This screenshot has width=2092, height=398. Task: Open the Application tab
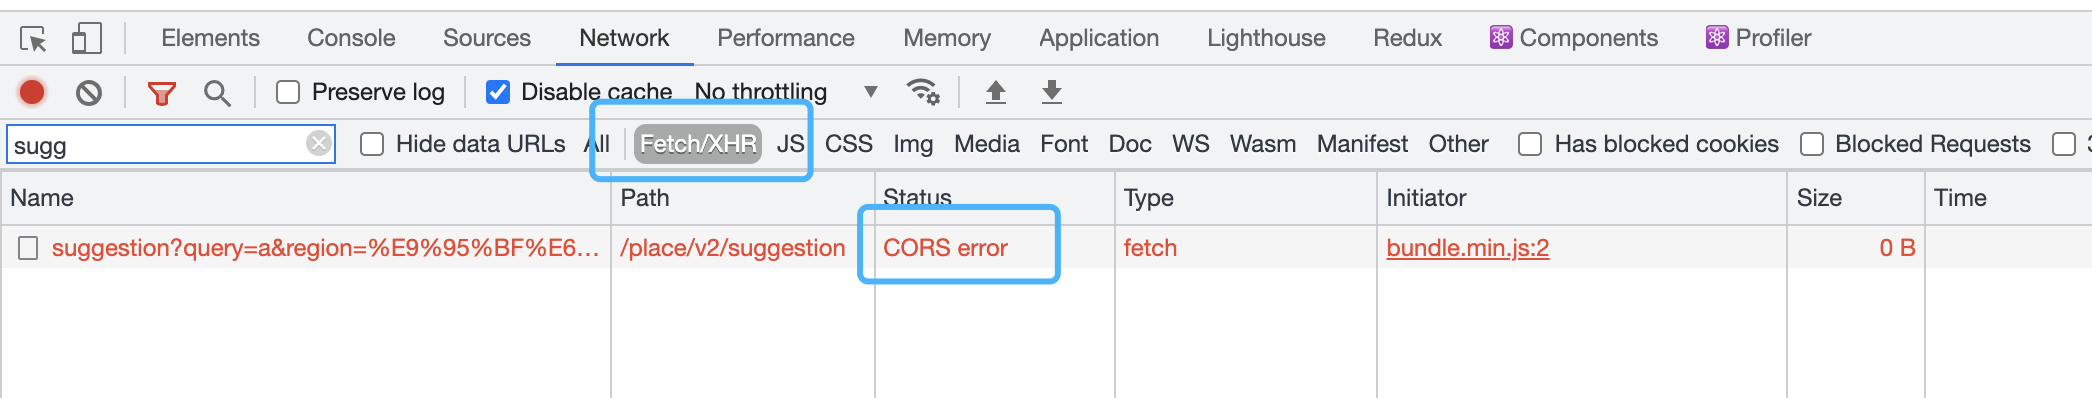click(x=1099, y=38)
